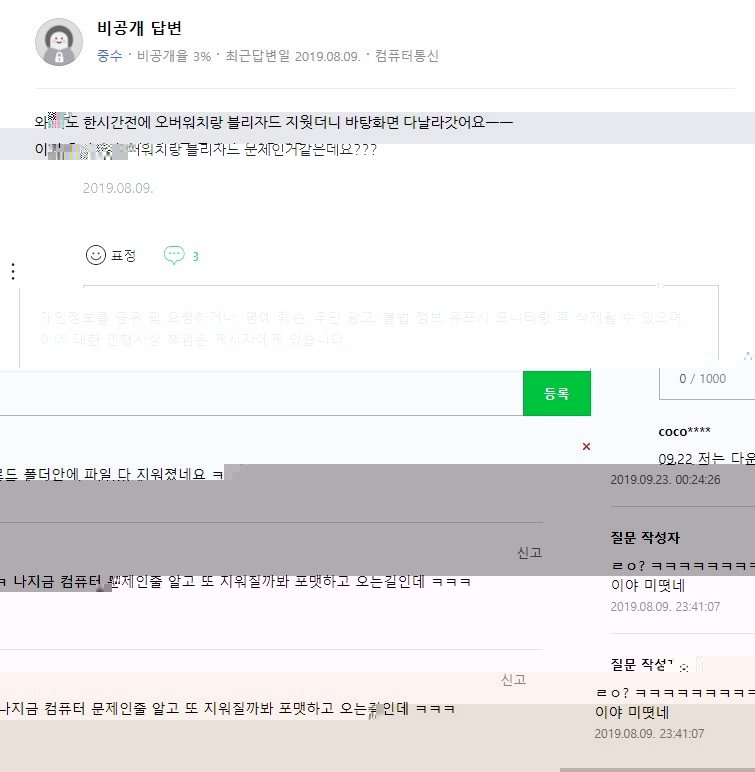Click the red X delete comment icon

point(586,446)
